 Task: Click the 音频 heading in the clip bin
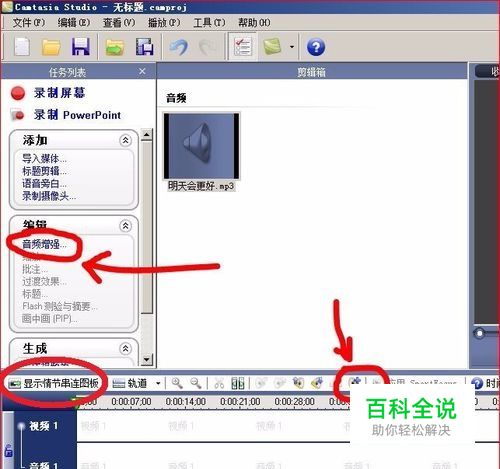[x=176, y=98]
